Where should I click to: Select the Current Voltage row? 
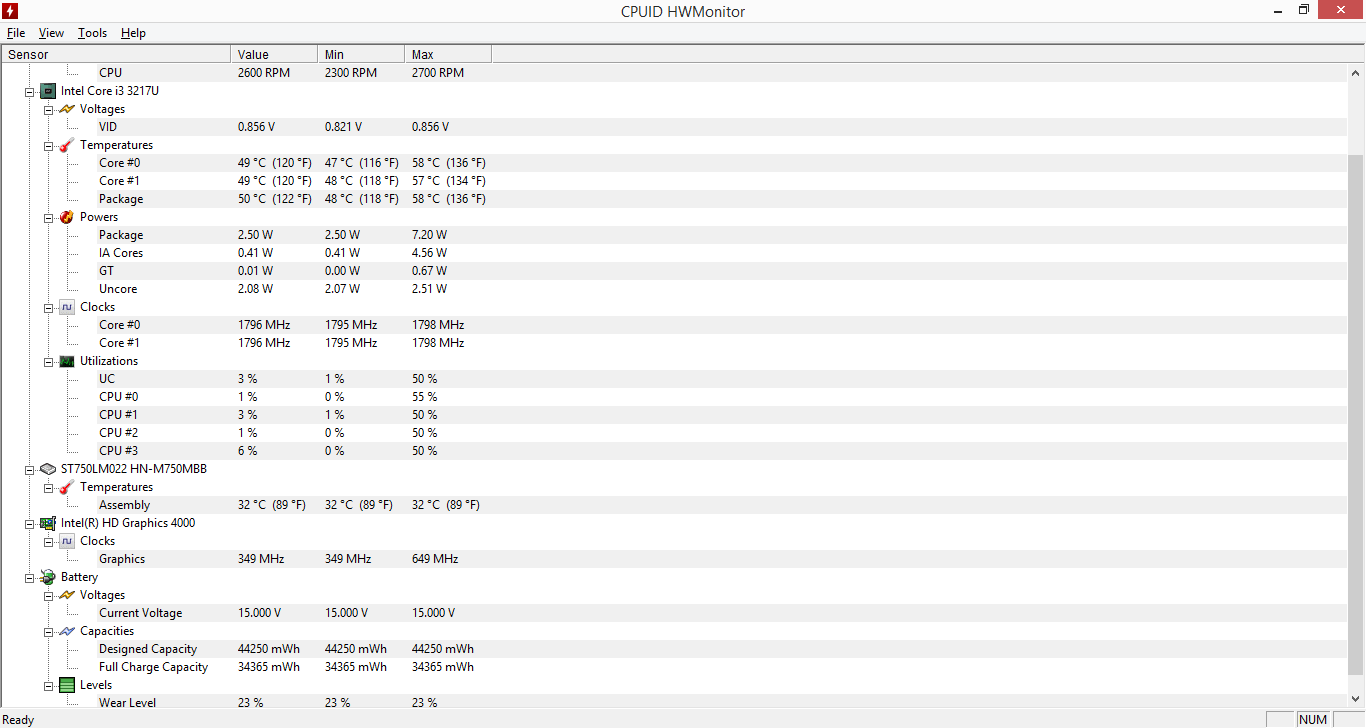pyautogui.click(x=674, y=613)
